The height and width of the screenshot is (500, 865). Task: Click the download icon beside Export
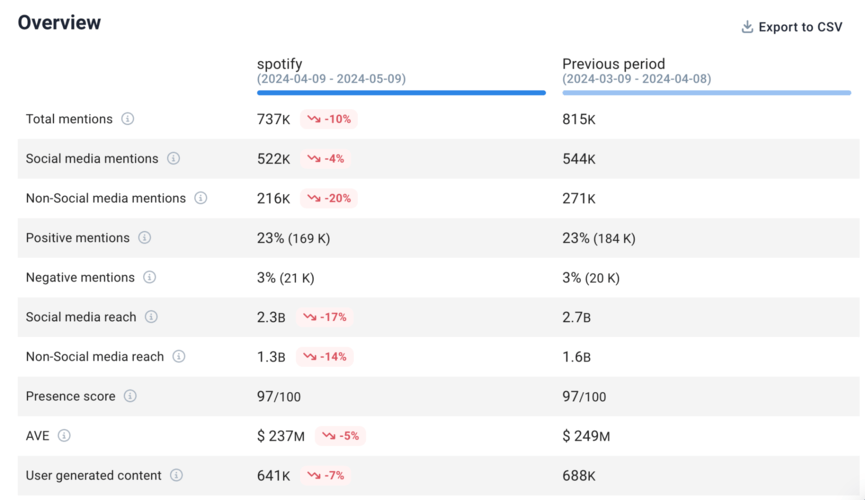tap(747, 27)
